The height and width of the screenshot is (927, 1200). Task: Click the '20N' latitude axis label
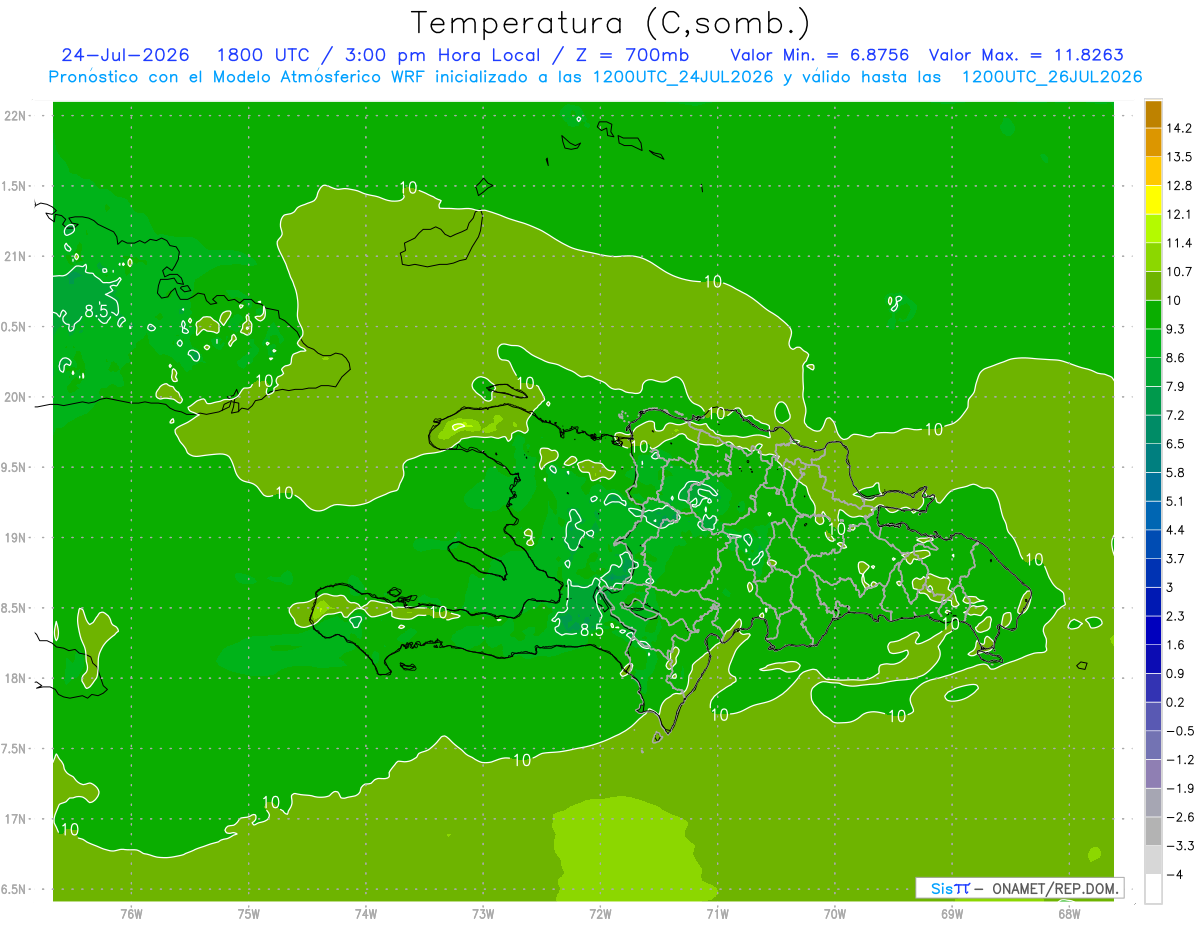coord(16,397)
